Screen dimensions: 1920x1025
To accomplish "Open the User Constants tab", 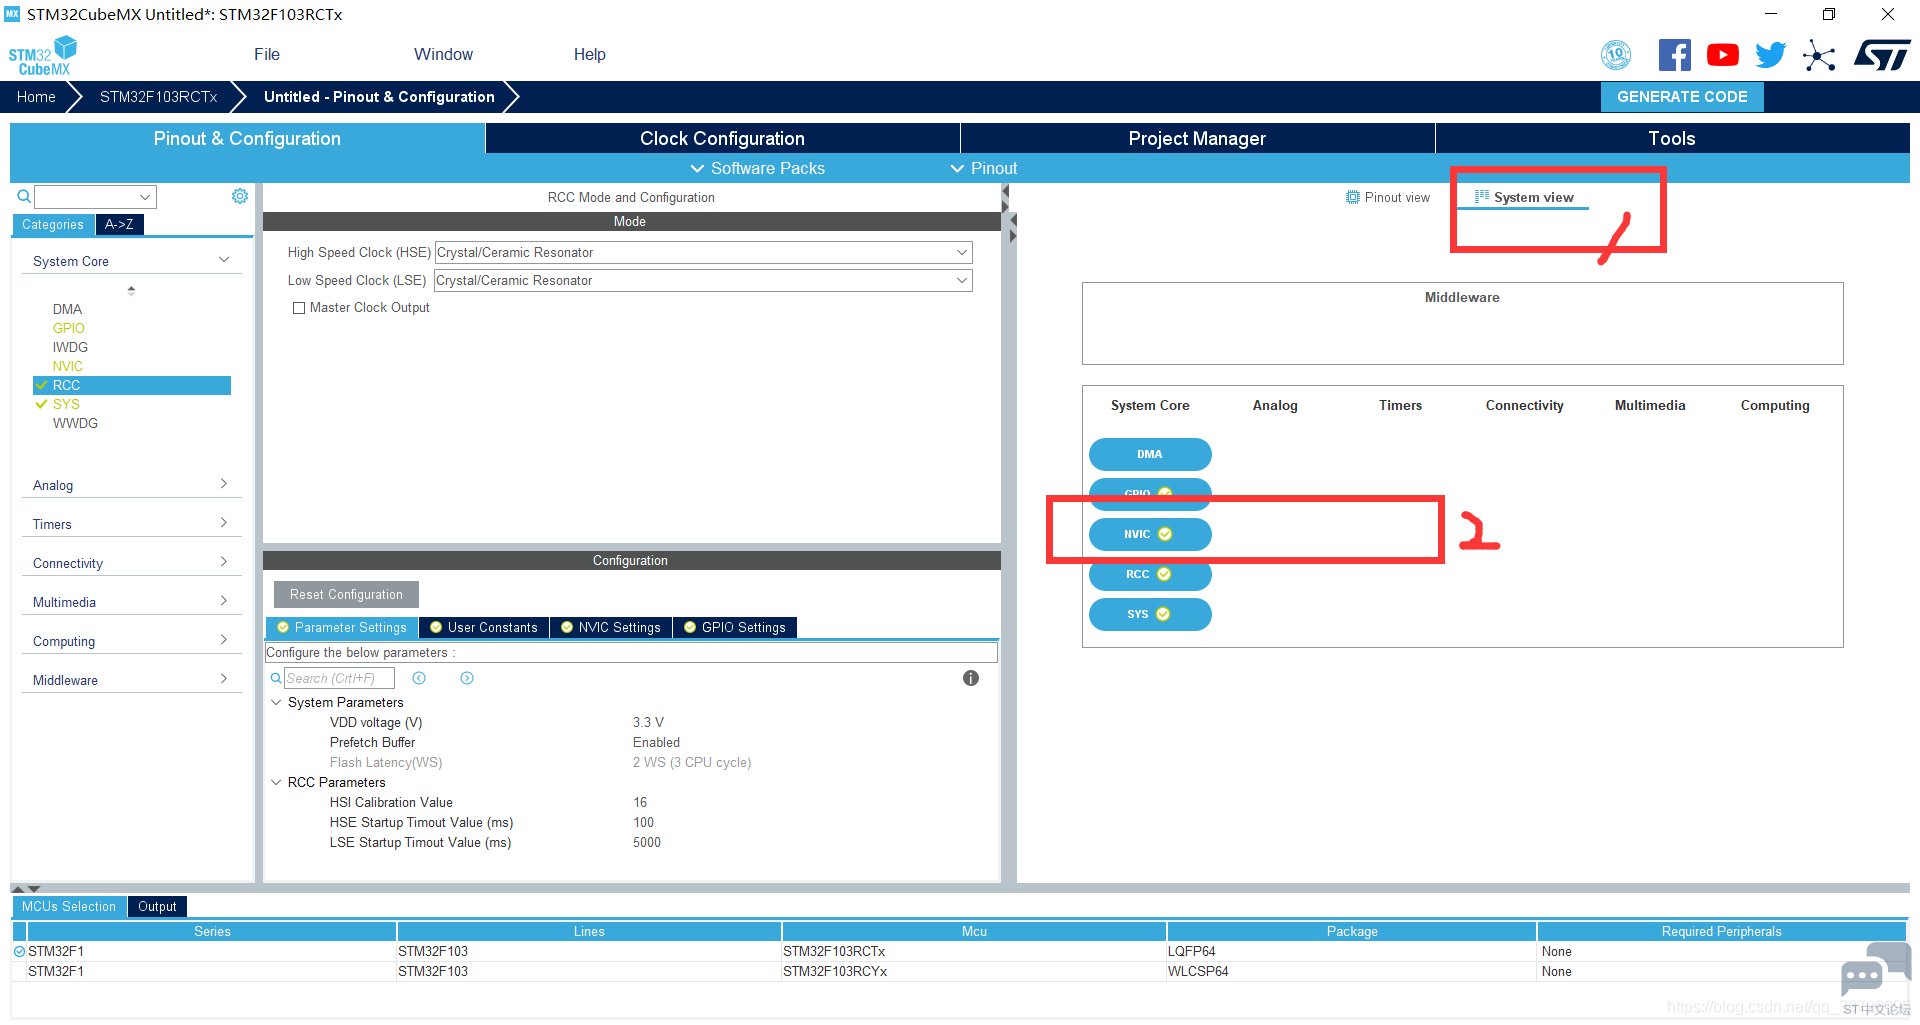I will pos(484,627).
